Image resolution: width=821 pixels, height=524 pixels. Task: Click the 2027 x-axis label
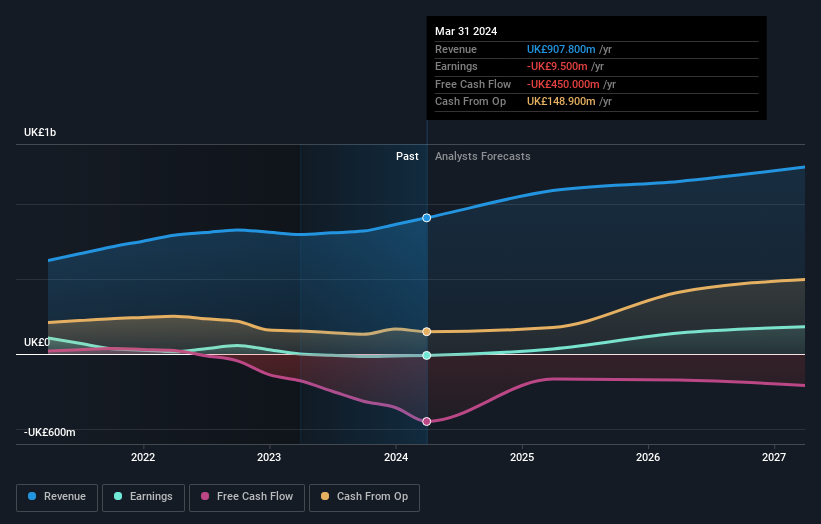[774, 457]
